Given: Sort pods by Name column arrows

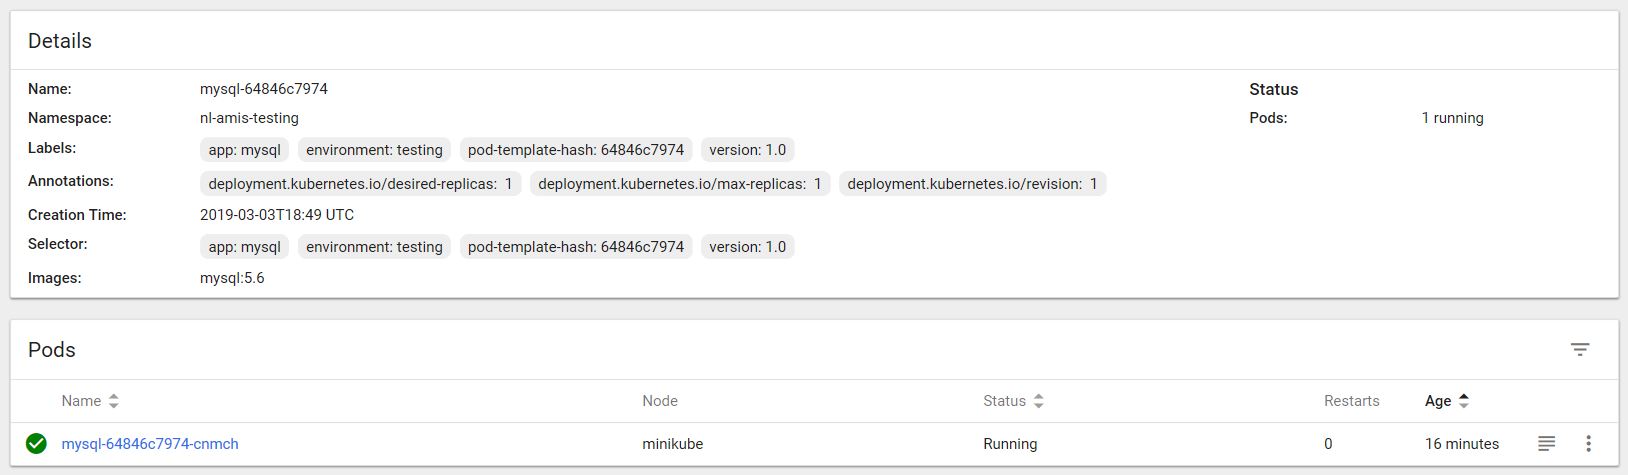Looking at the screenshot, I should point(114,401).
